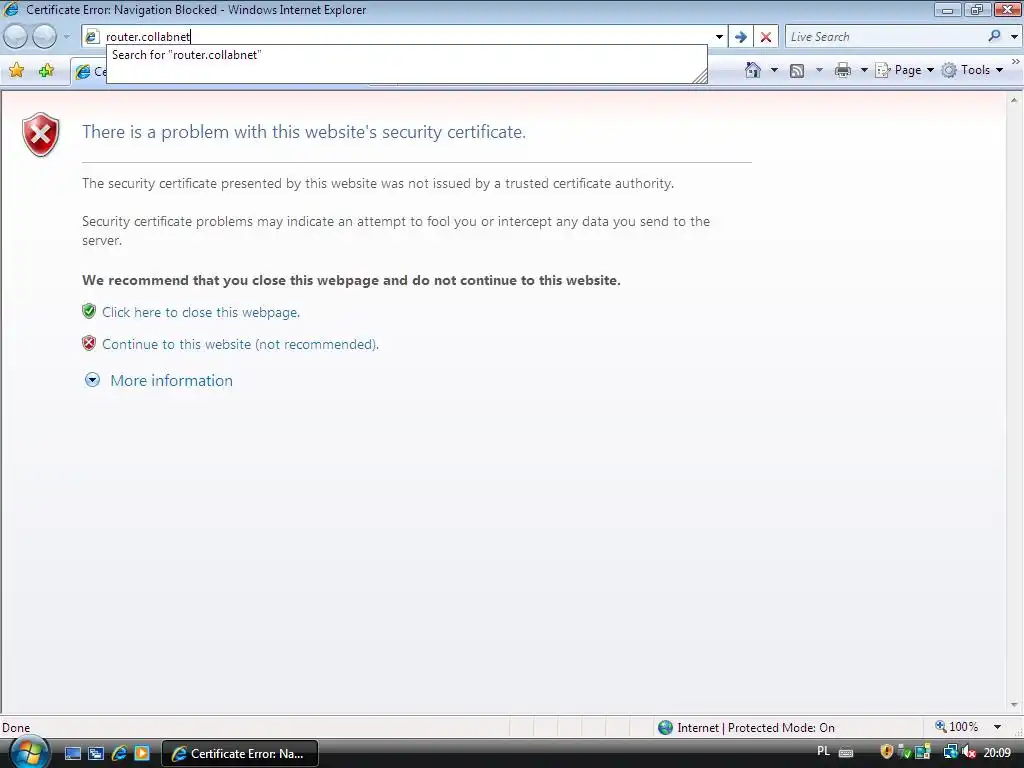Click the green-check device tray icon

[904, 752]
